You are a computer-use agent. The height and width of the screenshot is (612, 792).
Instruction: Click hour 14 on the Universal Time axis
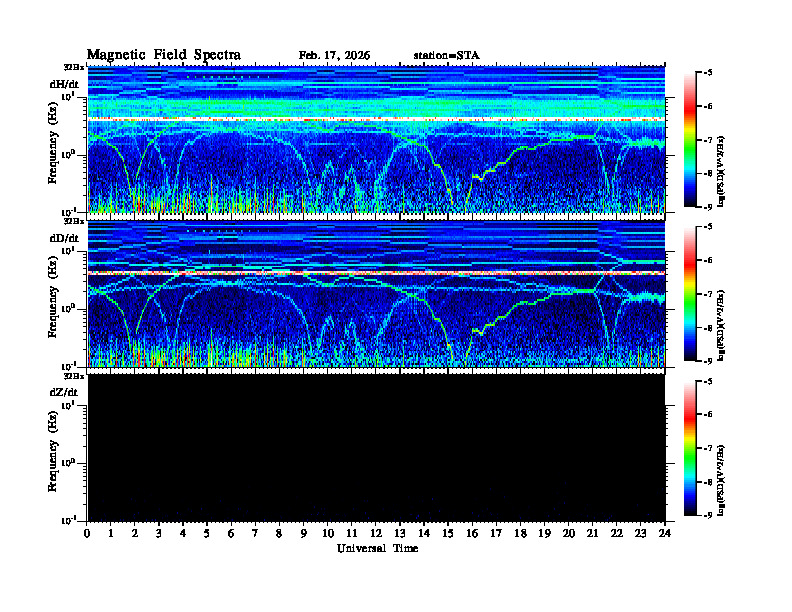click(424, 533)
